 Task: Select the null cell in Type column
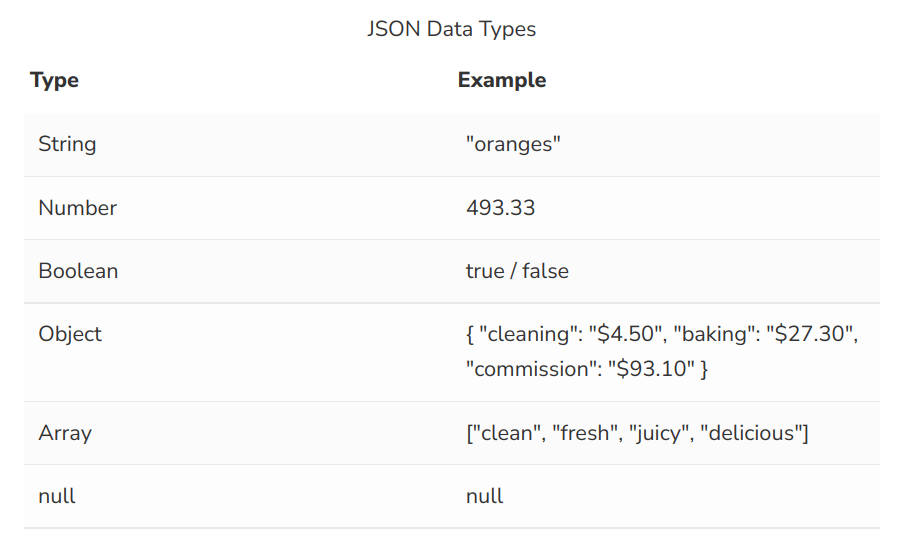(56, 496)
